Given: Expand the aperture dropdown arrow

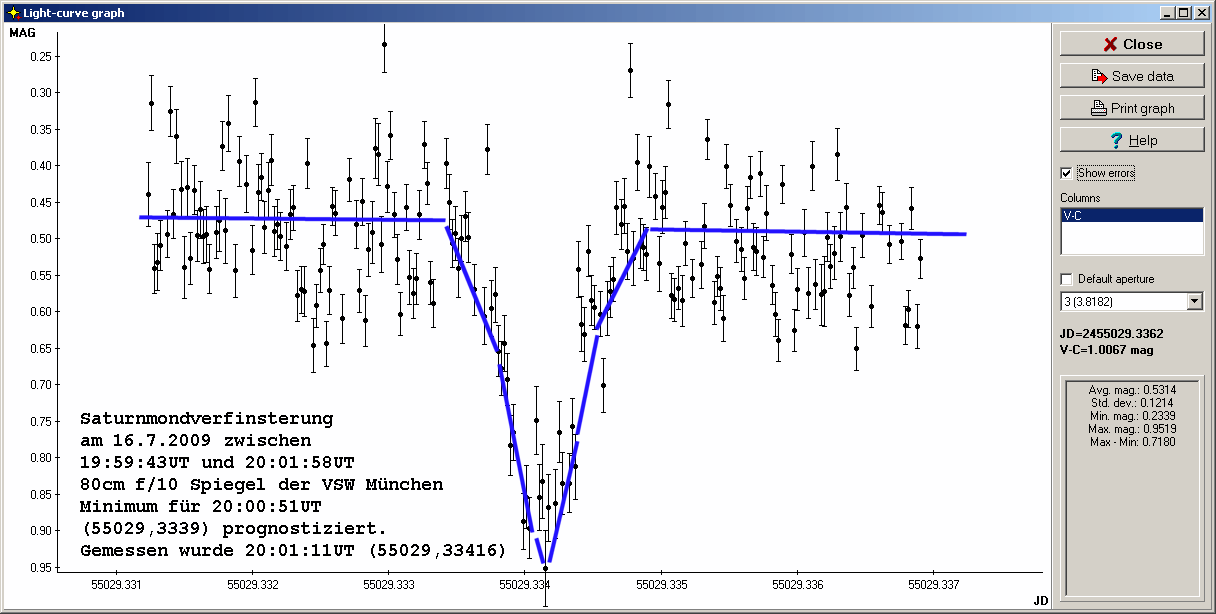Looking at the screenshot, I should (x=1194, y=301).
